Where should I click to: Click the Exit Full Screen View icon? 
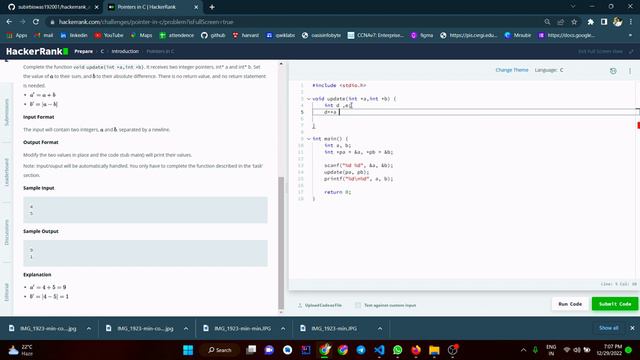coord(631,51)
